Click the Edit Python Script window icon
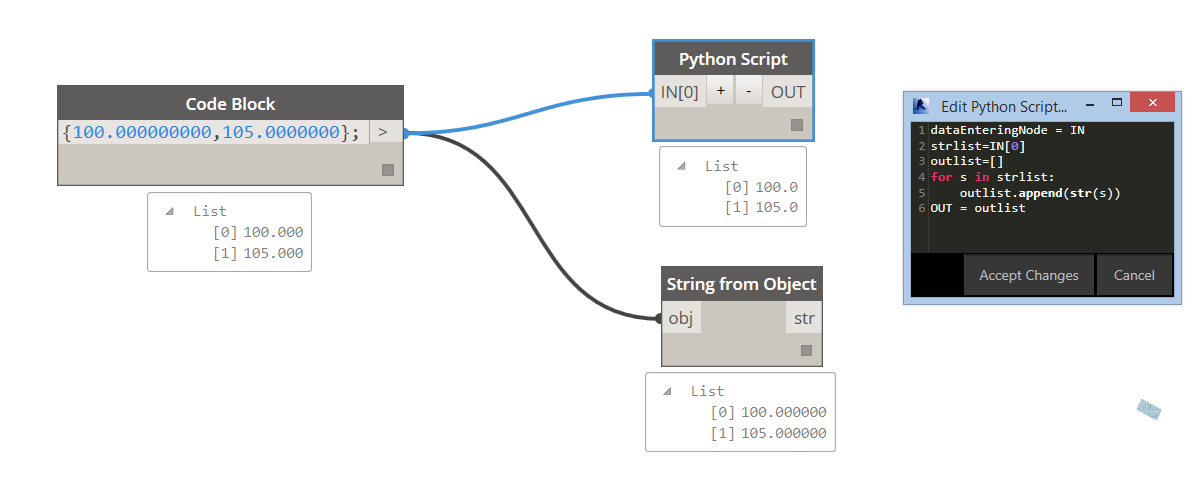This screenshot has width=1201, height=478. pyautogui.click(x=921, y=106)
